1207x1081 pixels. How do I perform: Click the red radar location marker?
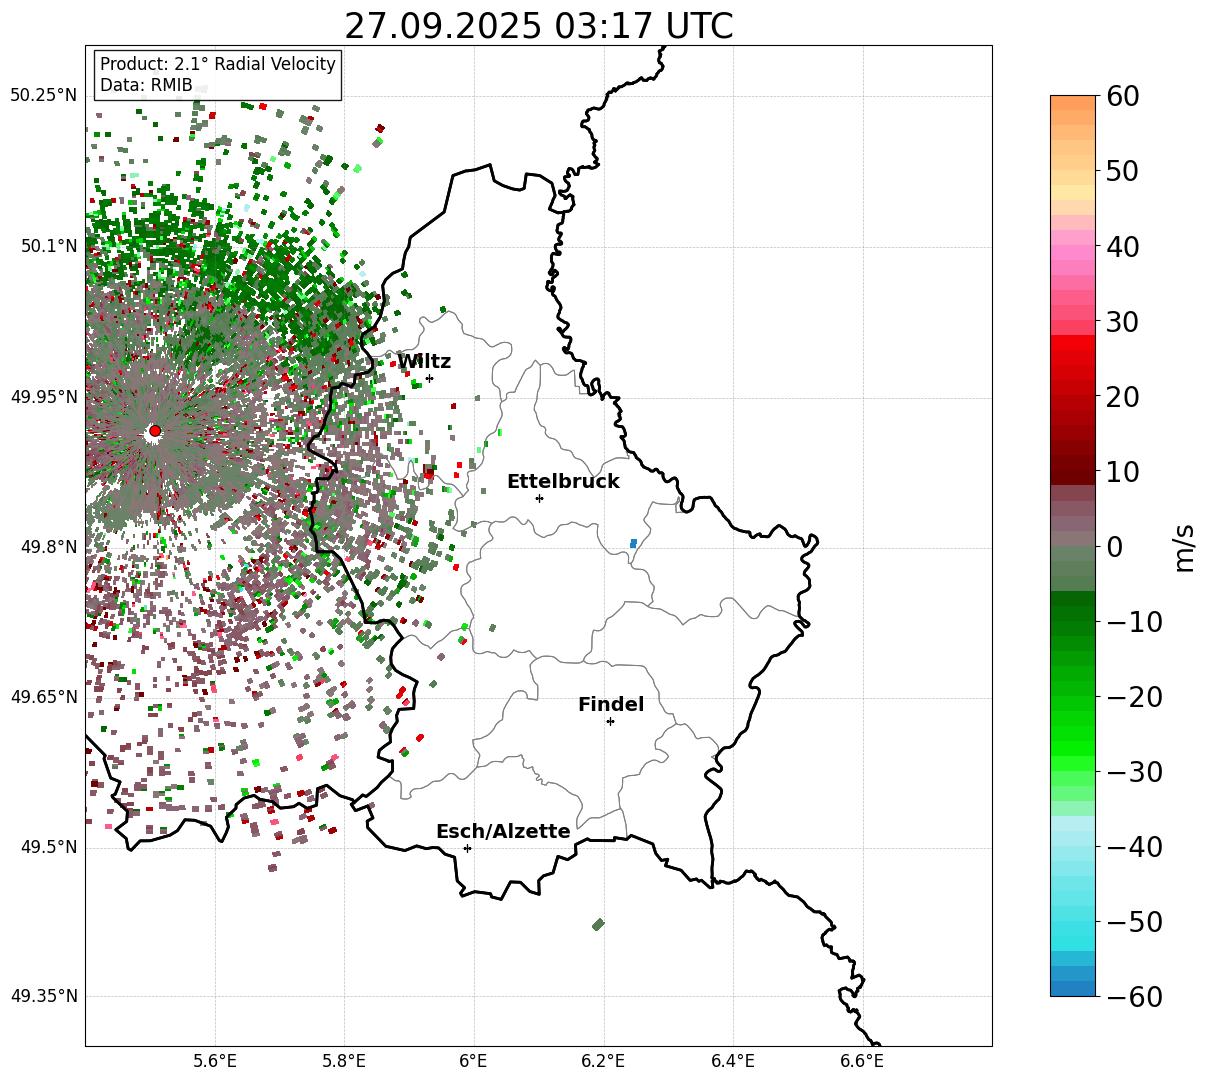point(155,431)
